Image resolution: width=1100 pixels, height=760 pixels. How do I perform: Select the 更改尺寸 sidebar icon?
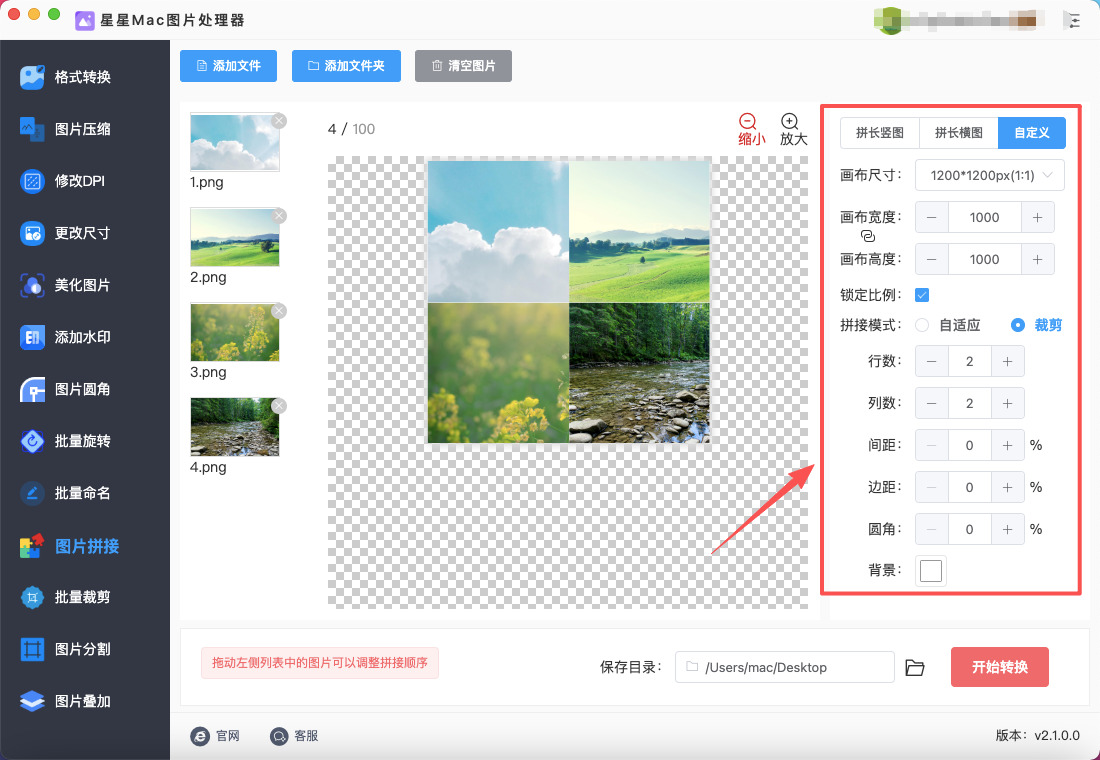pos(32,233)
